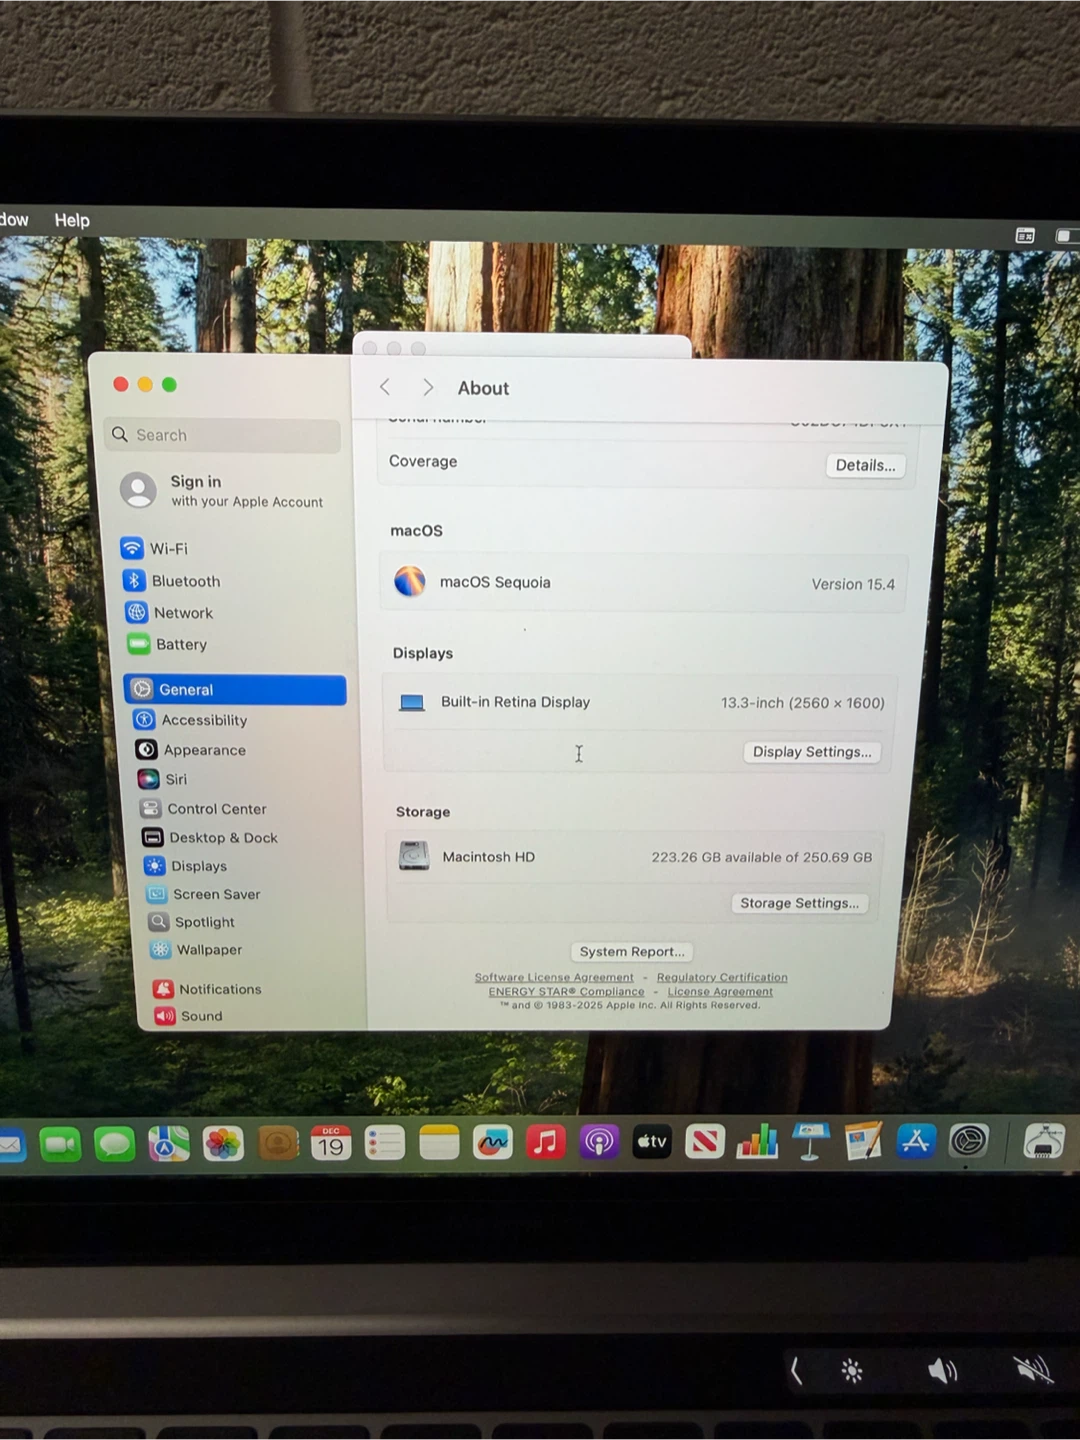Open the Notes app in the Dock

click(439, 1143)
